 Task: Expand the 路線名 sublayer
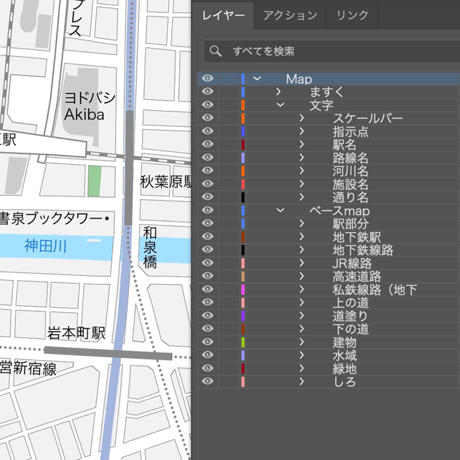(x=302, y=157)
